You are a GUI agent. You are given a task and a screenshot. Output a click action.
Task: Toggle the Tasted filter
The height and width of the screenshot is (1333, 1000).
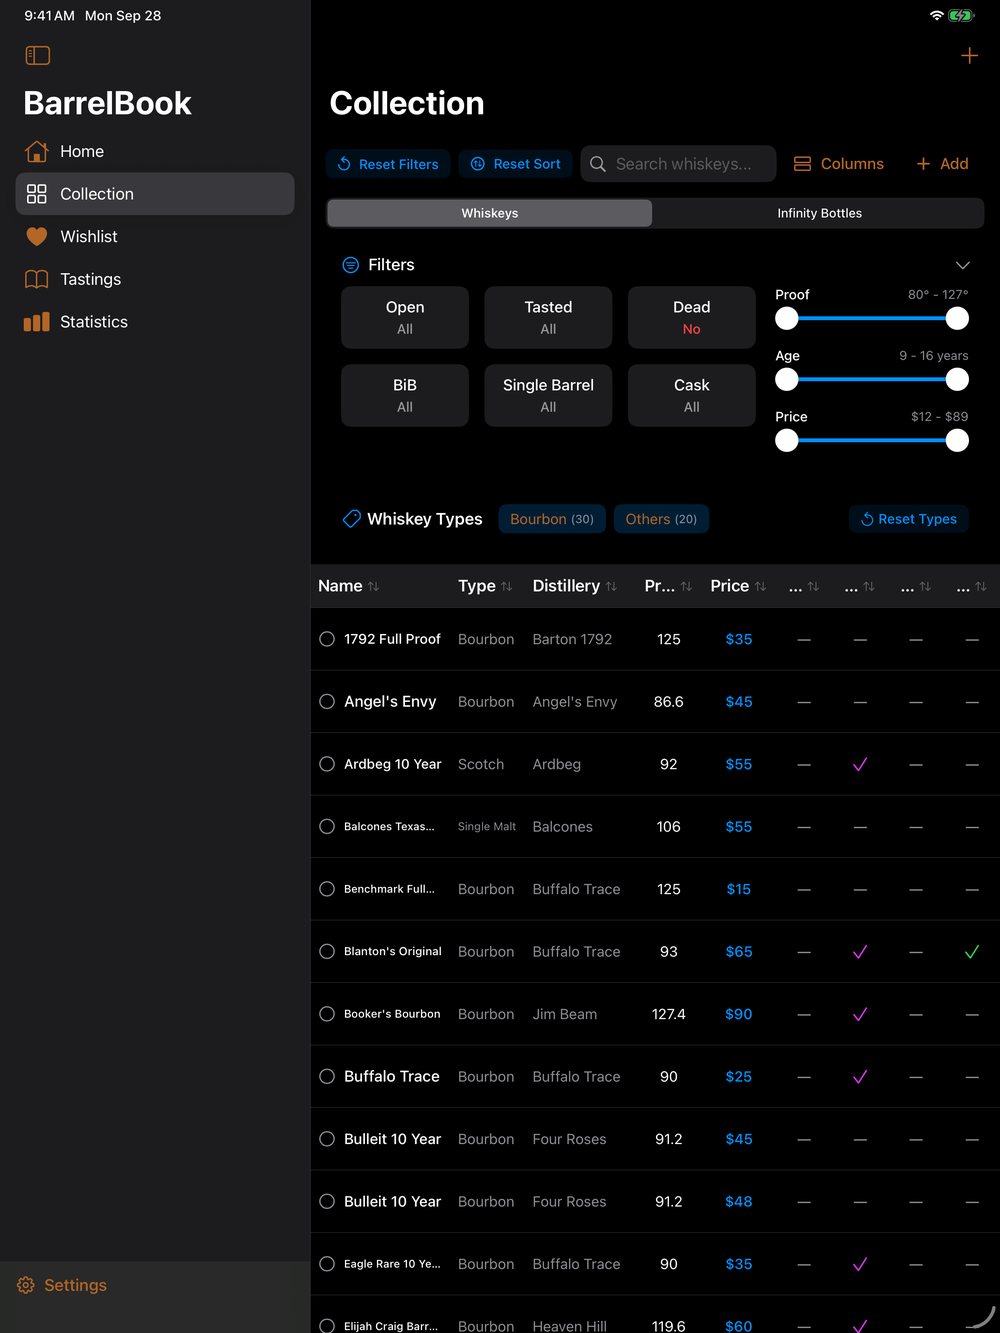click(x=548, y=318)
